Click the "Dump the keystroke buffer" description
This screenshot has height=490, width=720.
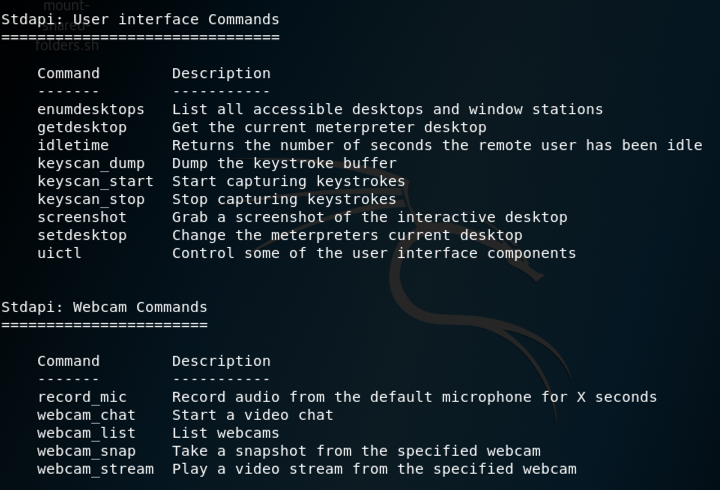[x=284, y=163]
